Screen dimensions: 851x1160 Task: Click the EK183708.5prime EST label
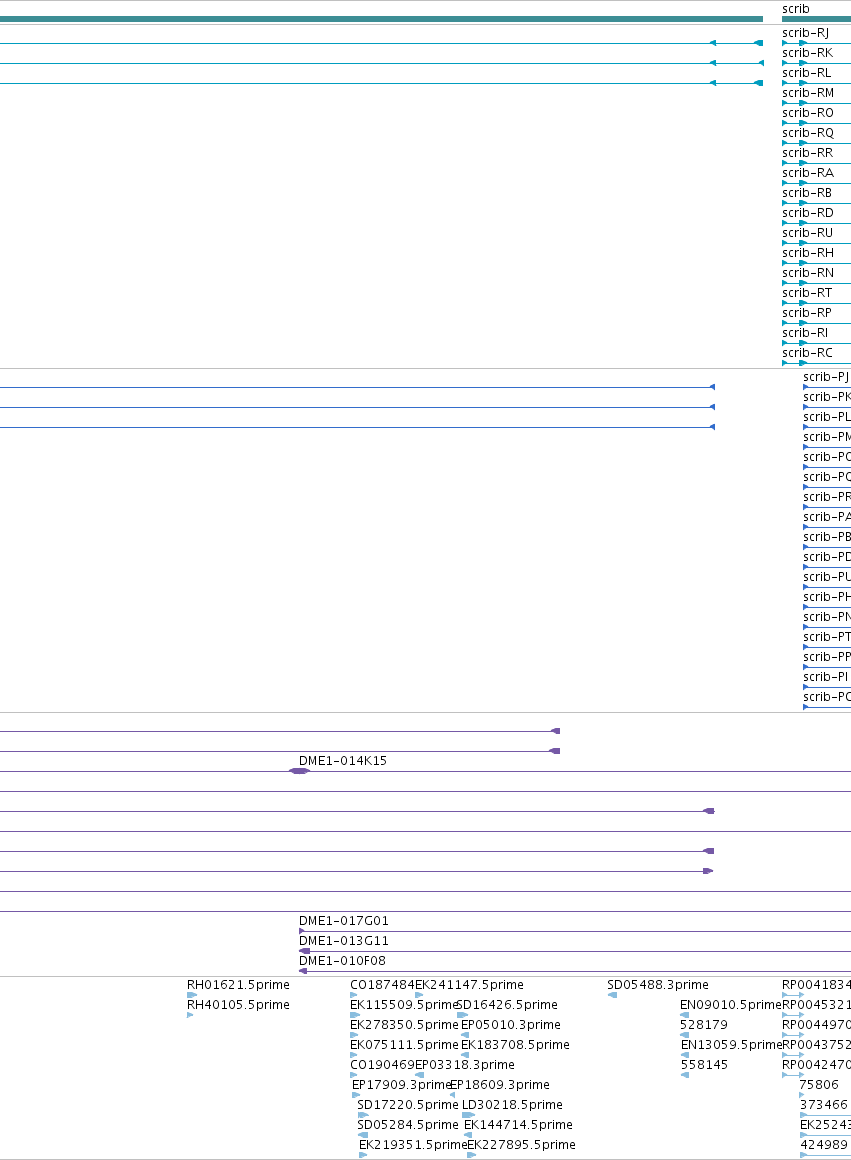point(515,1045)
